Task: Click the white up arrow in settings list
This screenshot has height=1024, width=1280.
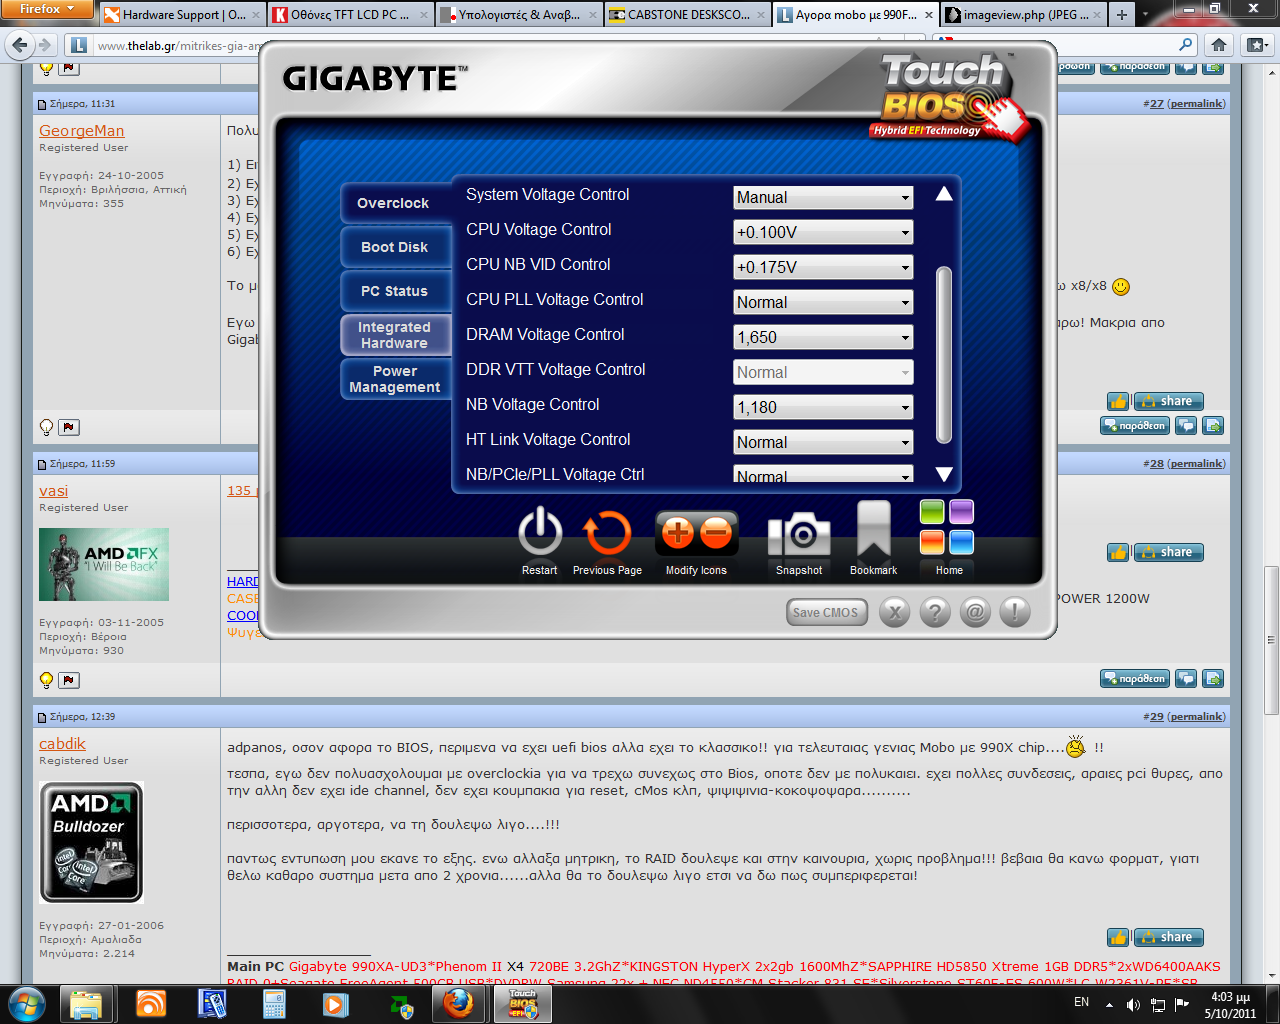Action: coord(943,194)
